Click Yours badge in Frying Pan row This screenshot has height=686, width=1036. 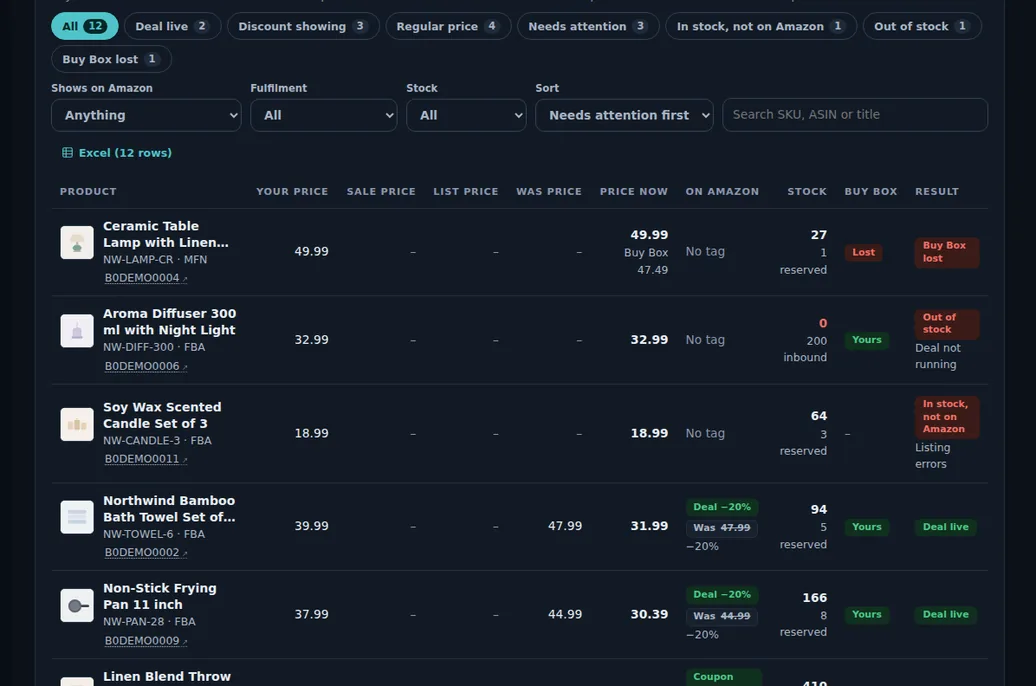866,615
